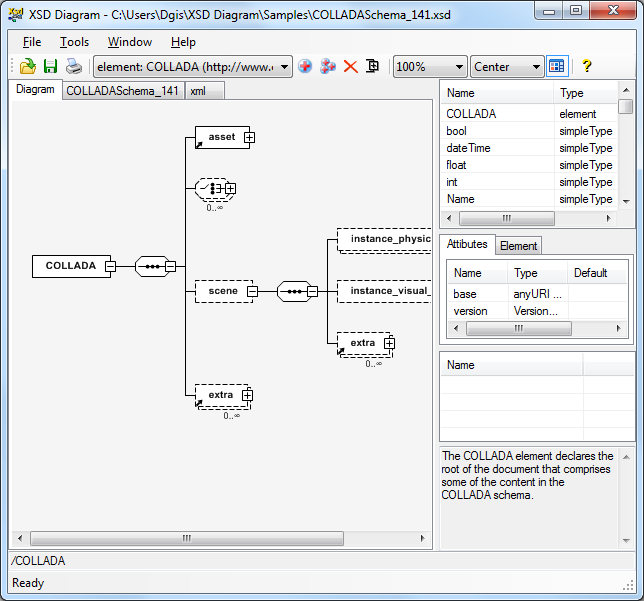Open the 100% zoom dropdown

tap(459, 67)
